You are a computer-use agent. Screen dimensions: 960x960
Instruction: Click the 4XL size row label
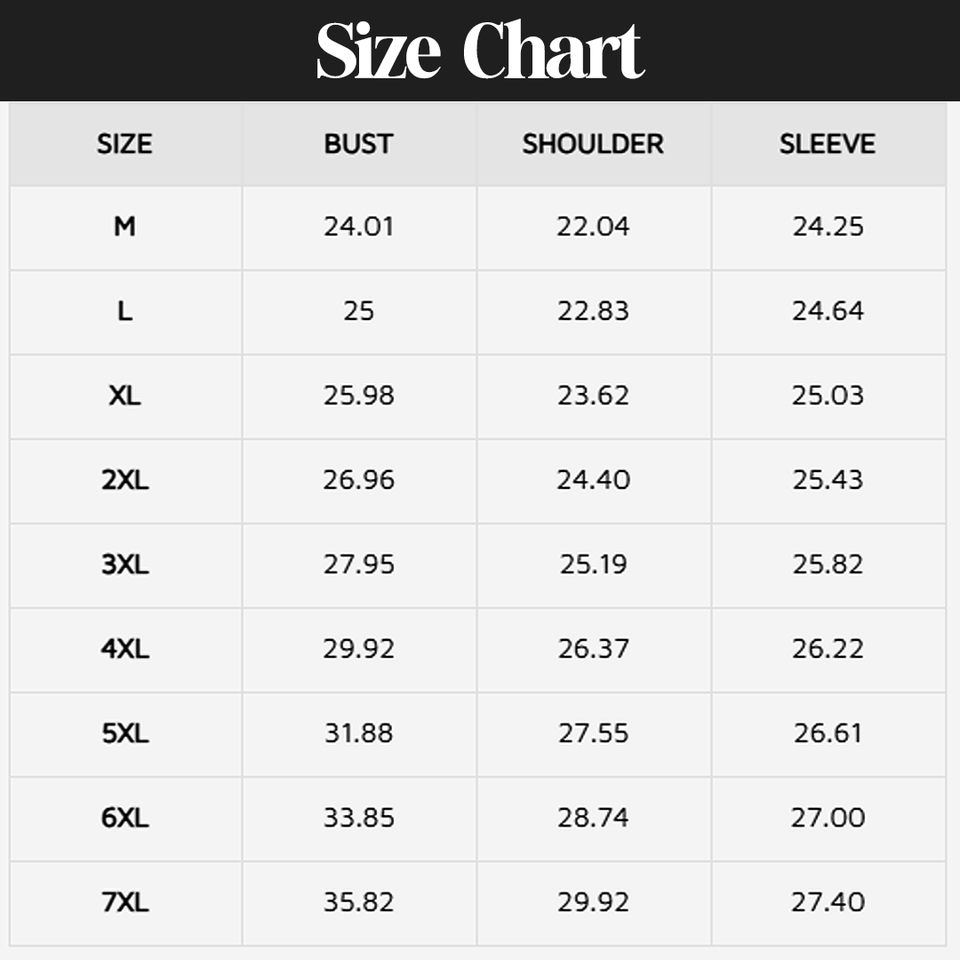point(125,649)
